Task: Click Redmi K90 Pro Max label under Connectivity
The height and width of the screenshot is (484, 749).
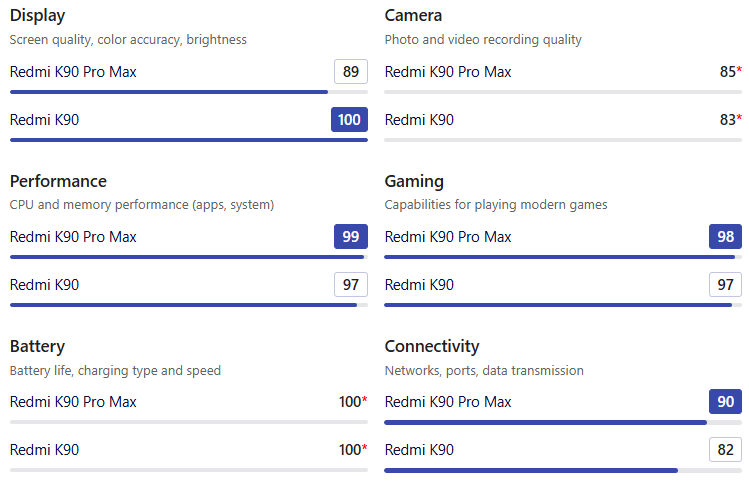Action: point(448,402)
